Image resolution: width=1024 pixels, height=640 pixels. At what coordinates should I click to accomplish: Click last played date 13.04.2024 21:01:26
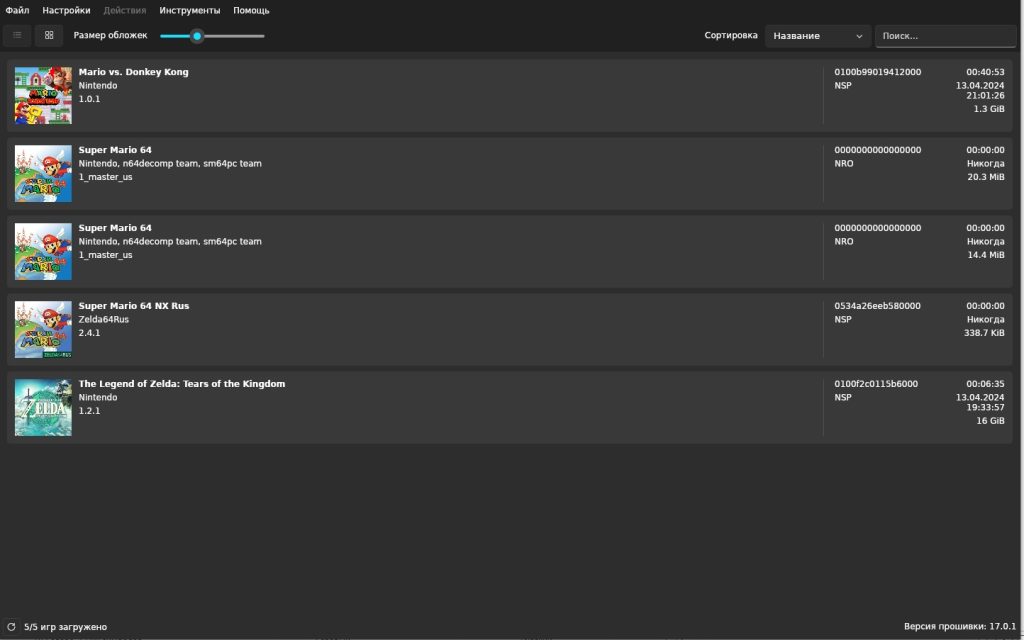pos(980,91)
